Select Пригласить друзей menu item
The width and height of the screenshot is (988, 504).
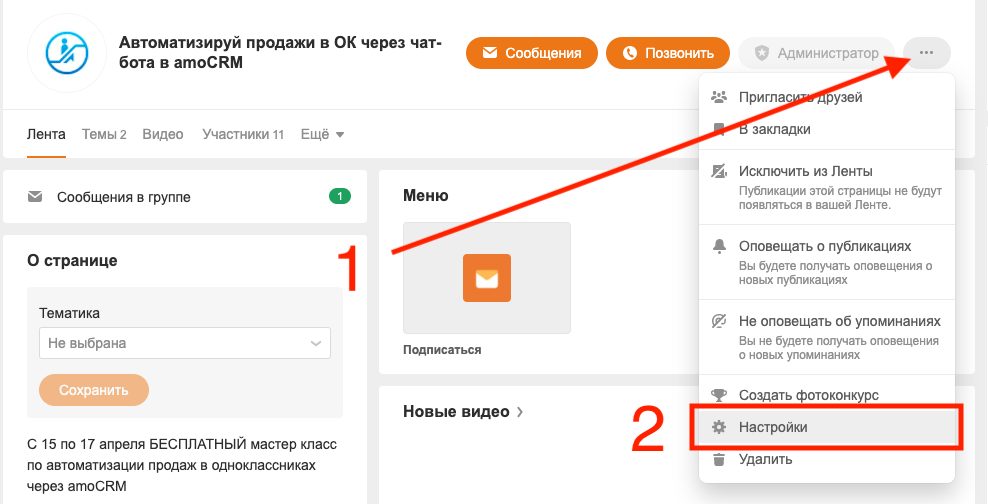point(827,97)
